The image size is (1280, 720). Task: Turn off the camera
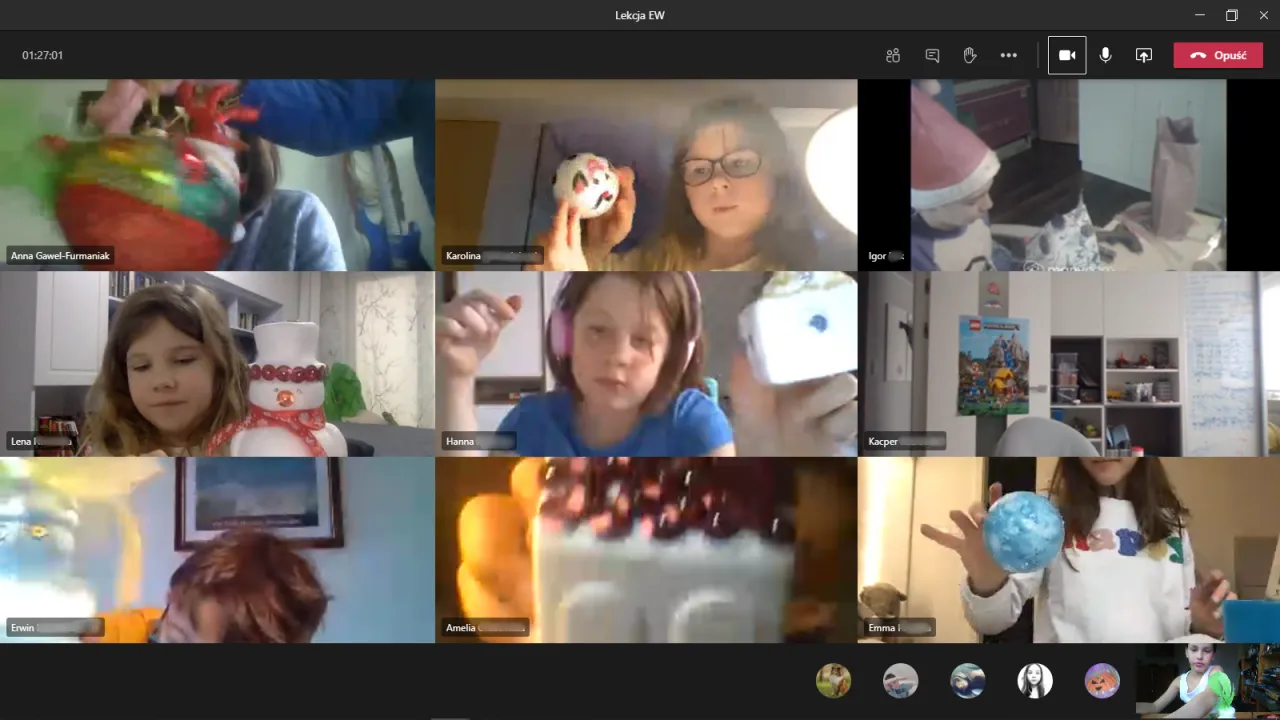point(1067,55)
